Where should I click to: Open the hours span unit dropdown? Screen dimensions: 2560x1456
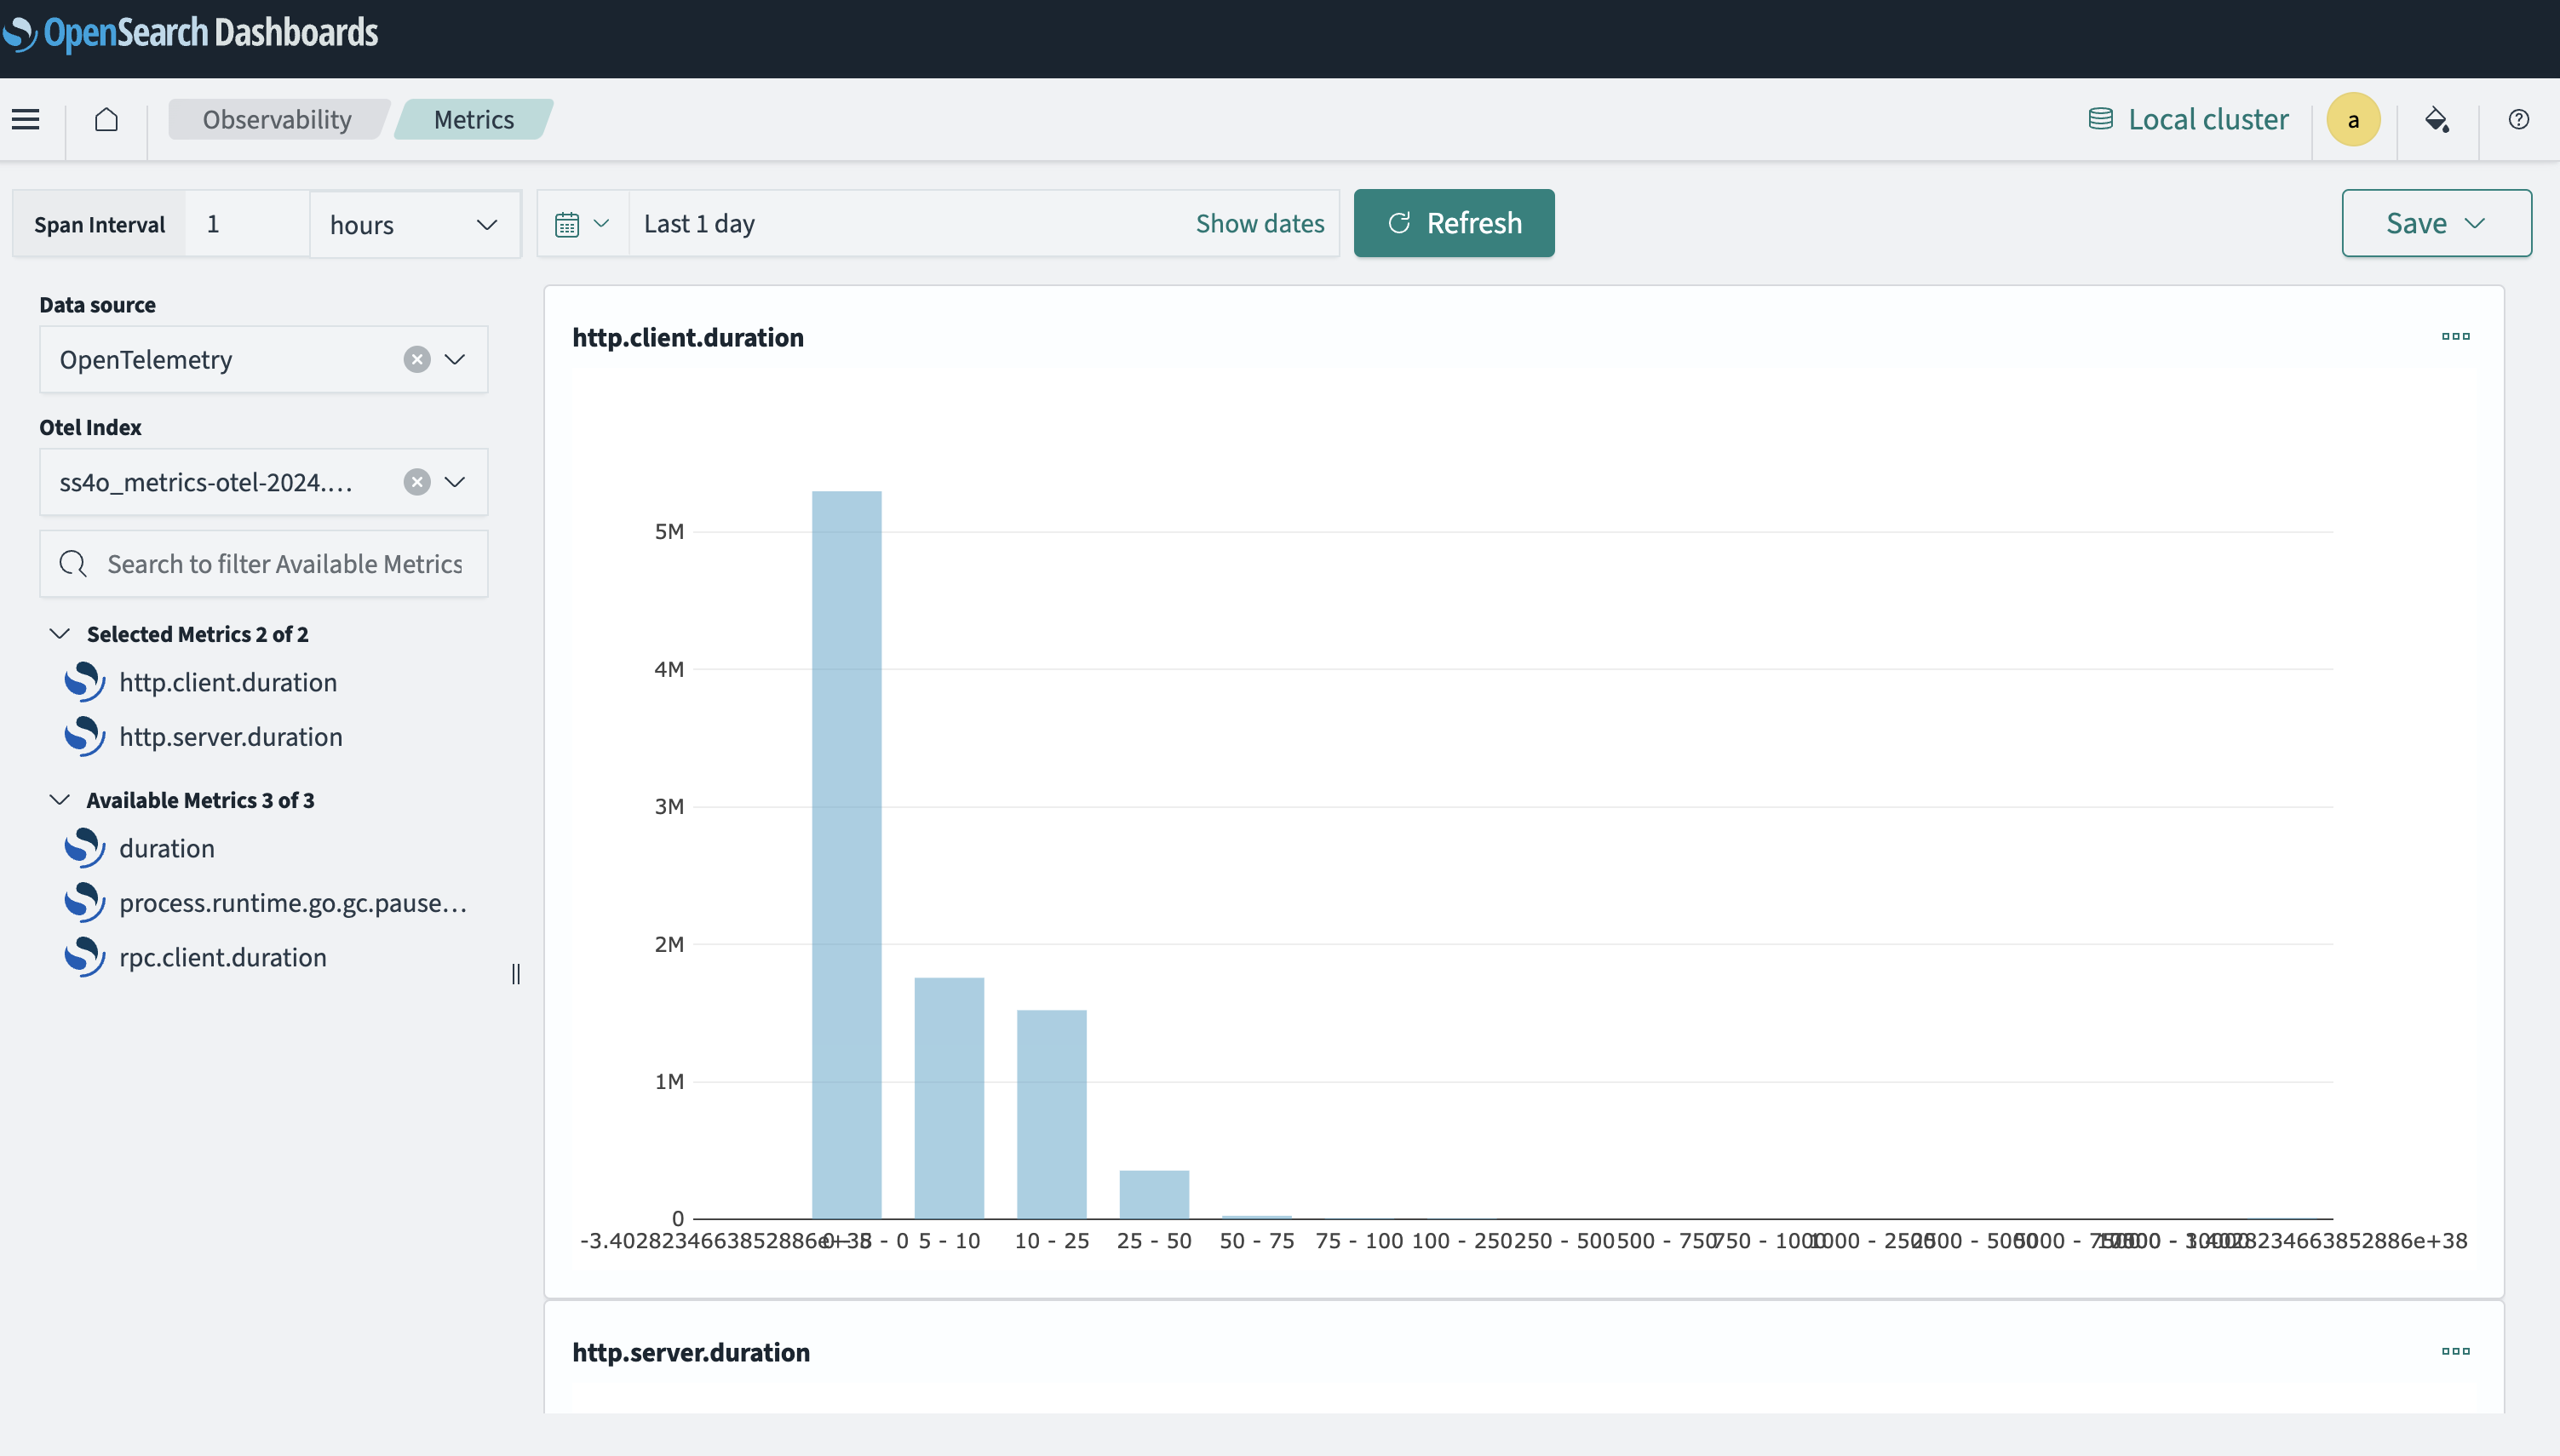pyautogui.click(x=414, y=225)
